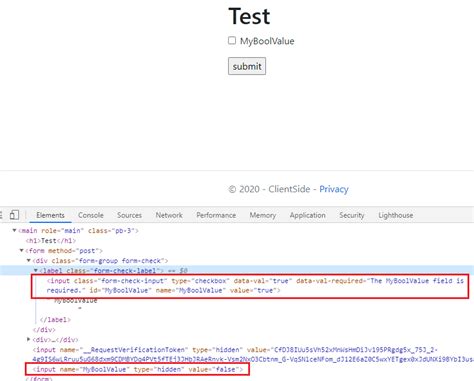This screenshot has height=381, width=474.
Task: Open the Privacy link in the footer
Action: pos(334,189)
